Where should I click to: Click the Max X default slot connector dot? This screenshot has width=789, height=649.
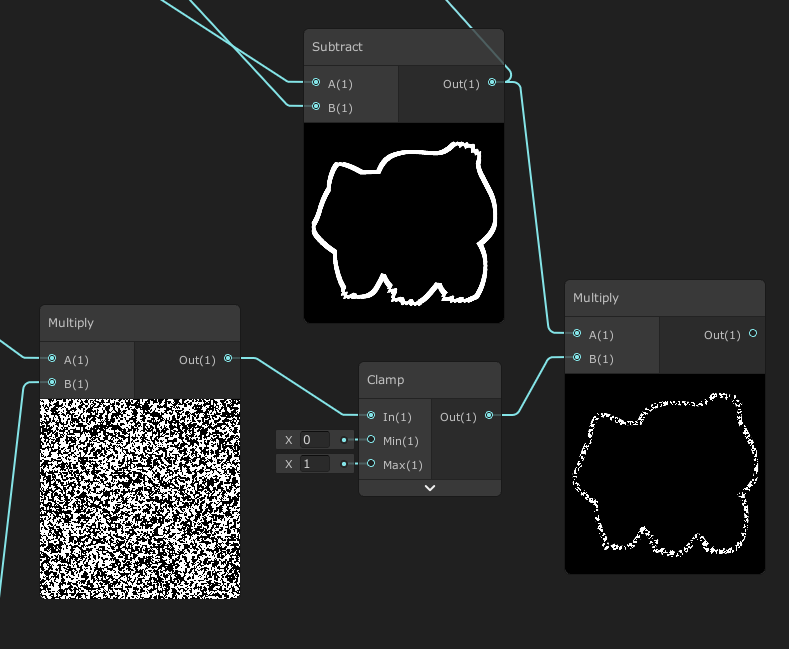tap(344, 464)
